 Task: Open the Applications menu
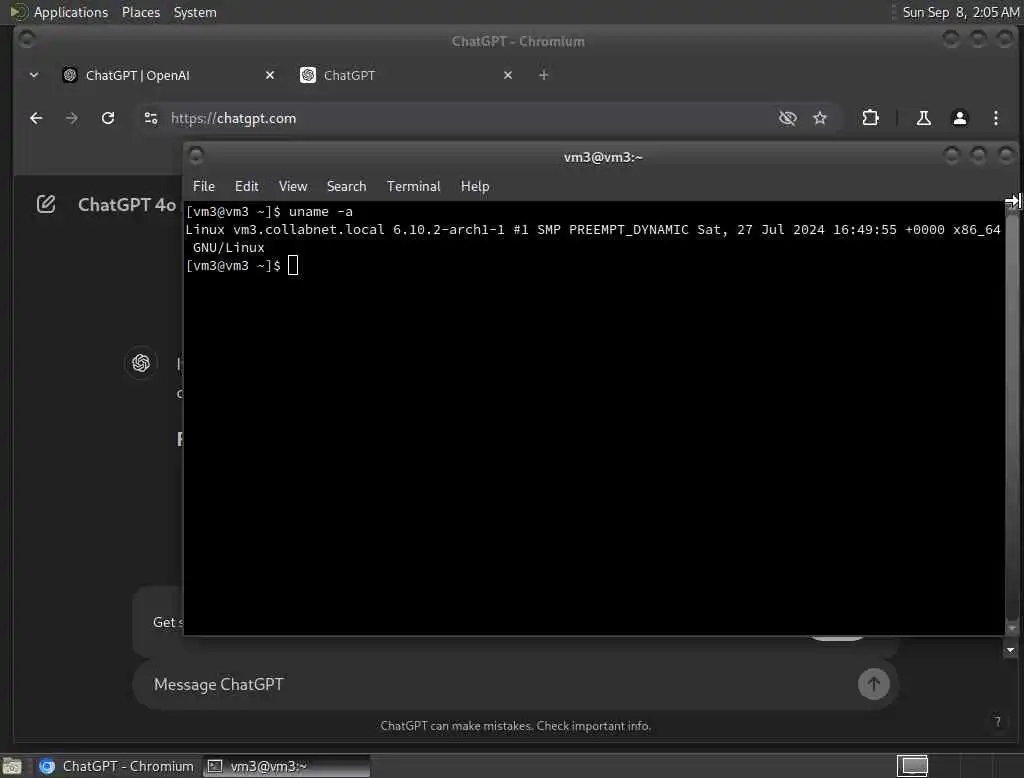pyautogui.click(x=71, y=12)
